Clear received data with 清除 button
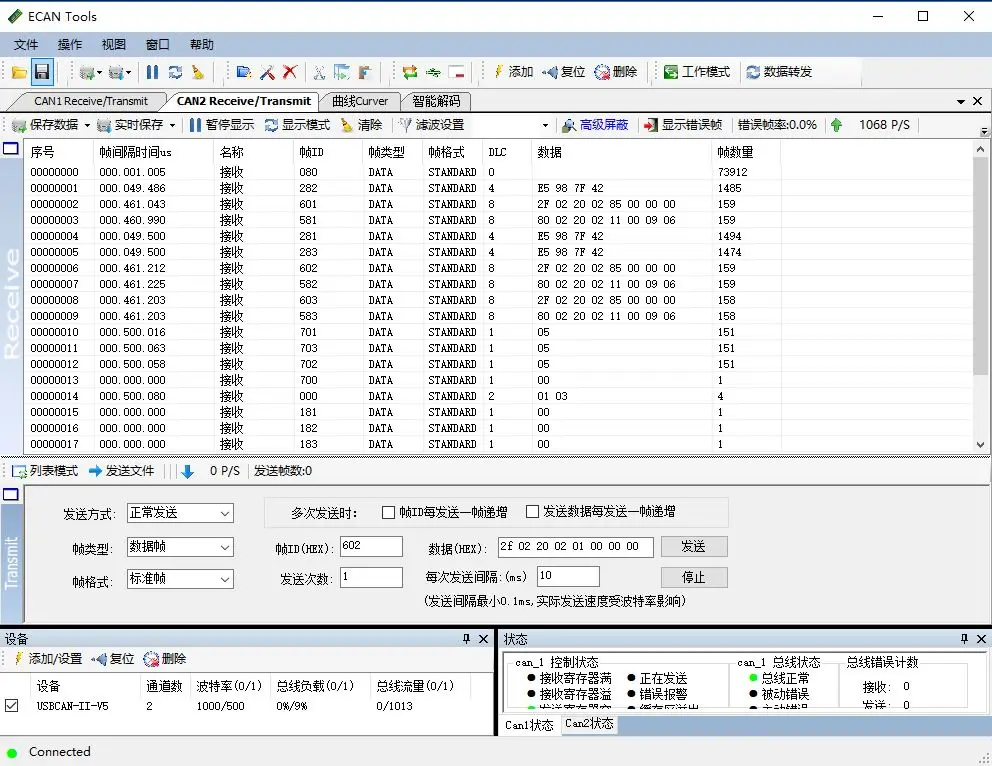Viewport: 992px width, 766px height. pos(361,125)
